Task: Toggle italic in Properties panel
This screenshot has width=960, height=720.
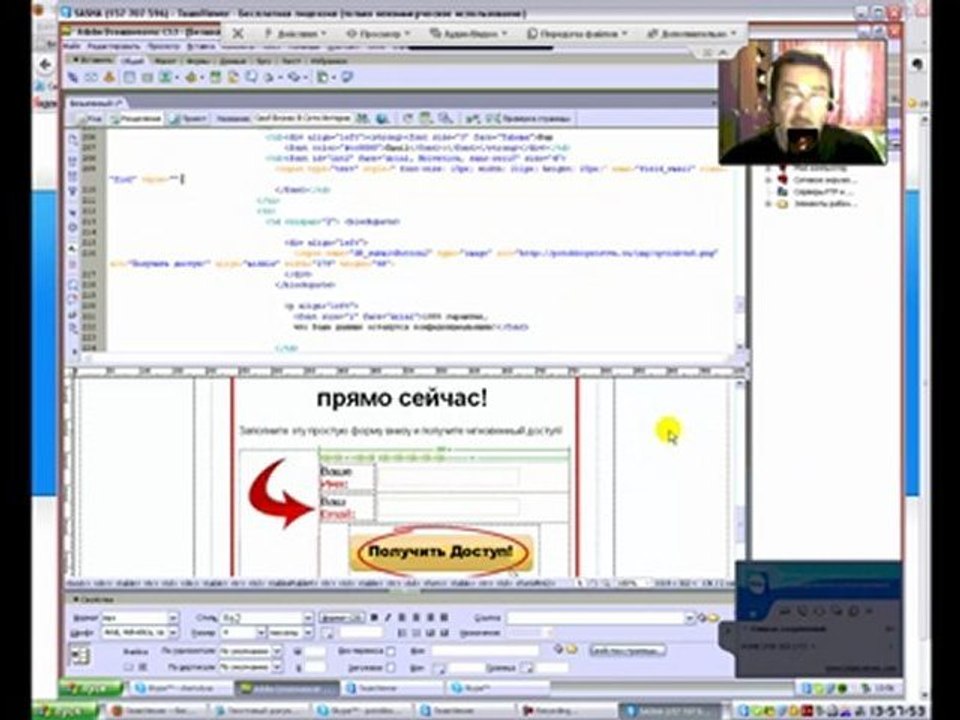Action: [x=388, y=618]
